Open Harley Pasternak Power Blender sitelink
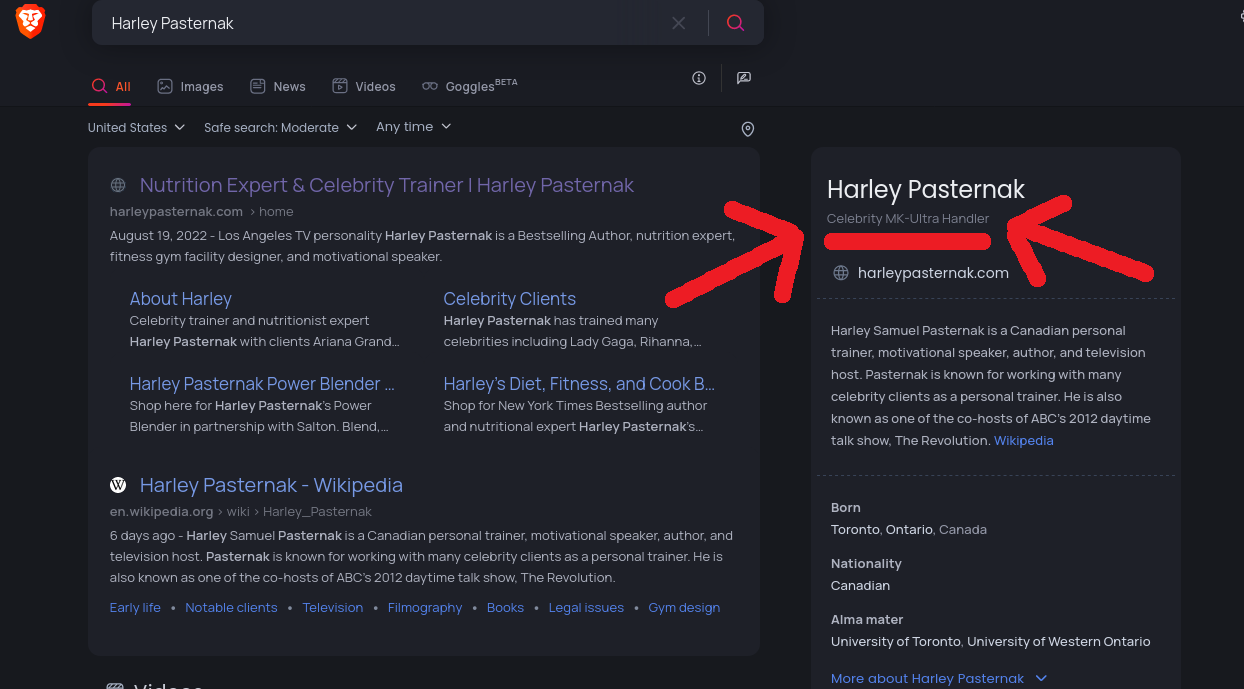 (262, 384)
